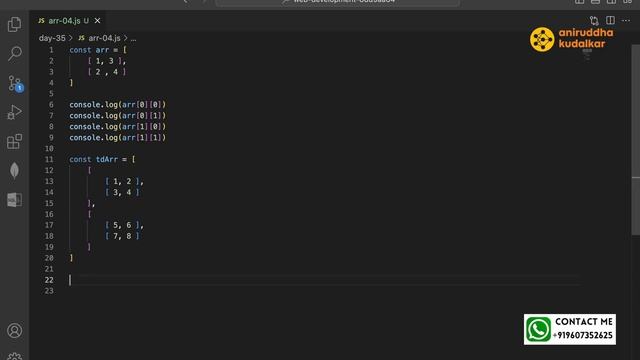
Task: Click the text 'console.log(arr[0][0])'
Action: pos(118,104)
